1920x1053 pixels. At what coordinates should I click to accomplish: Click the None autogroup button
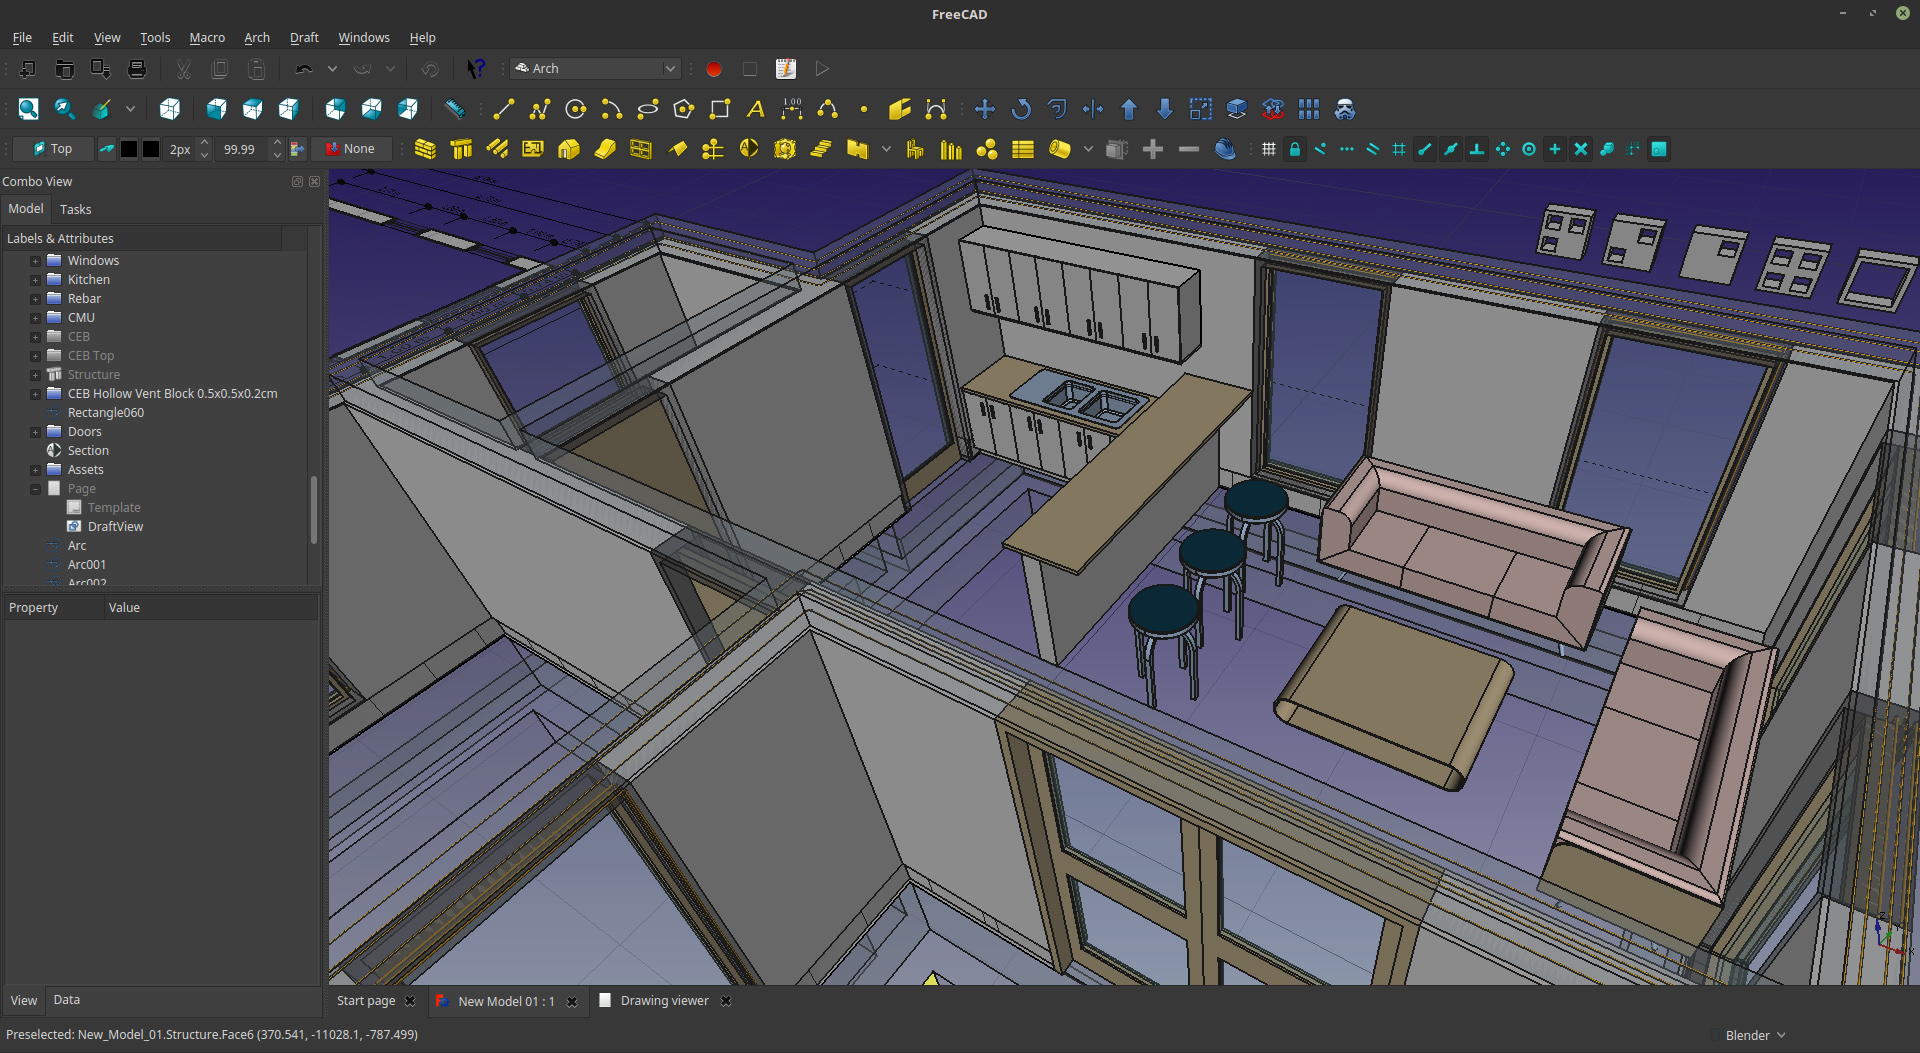click(350, 149)
